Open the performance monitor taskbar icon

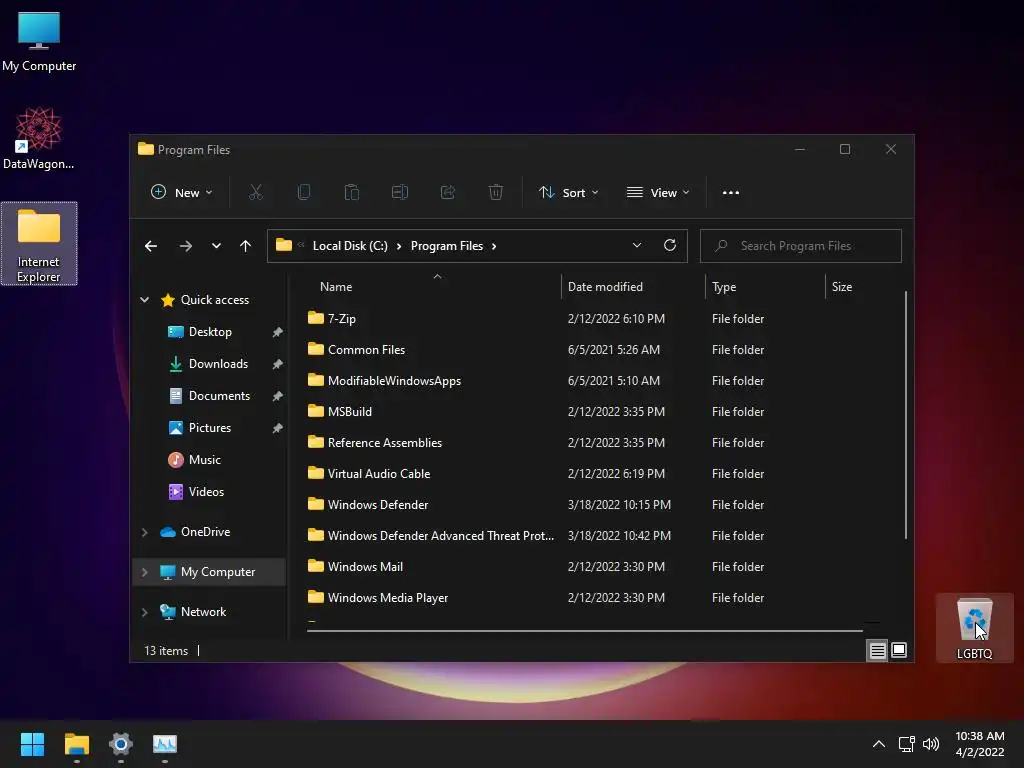(165, 744)
